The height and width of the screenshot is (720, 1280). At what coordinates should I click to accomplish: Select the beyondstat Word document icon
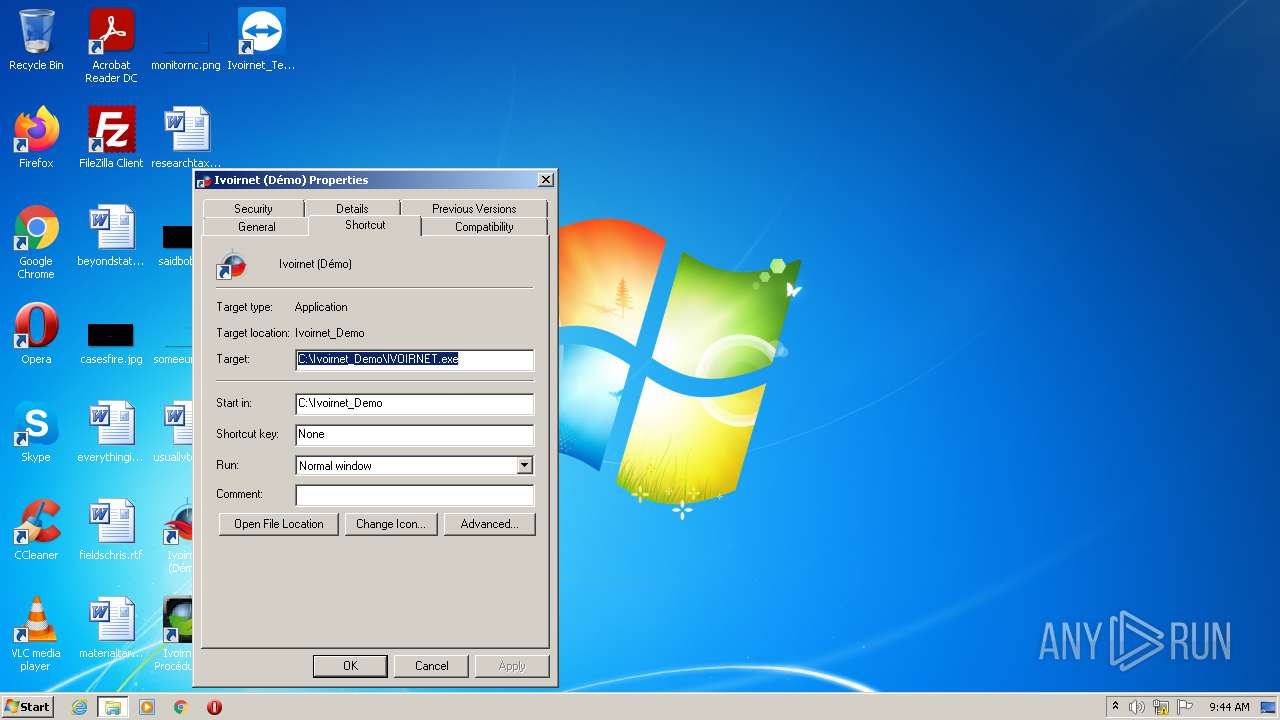click(x=111, y=236)
